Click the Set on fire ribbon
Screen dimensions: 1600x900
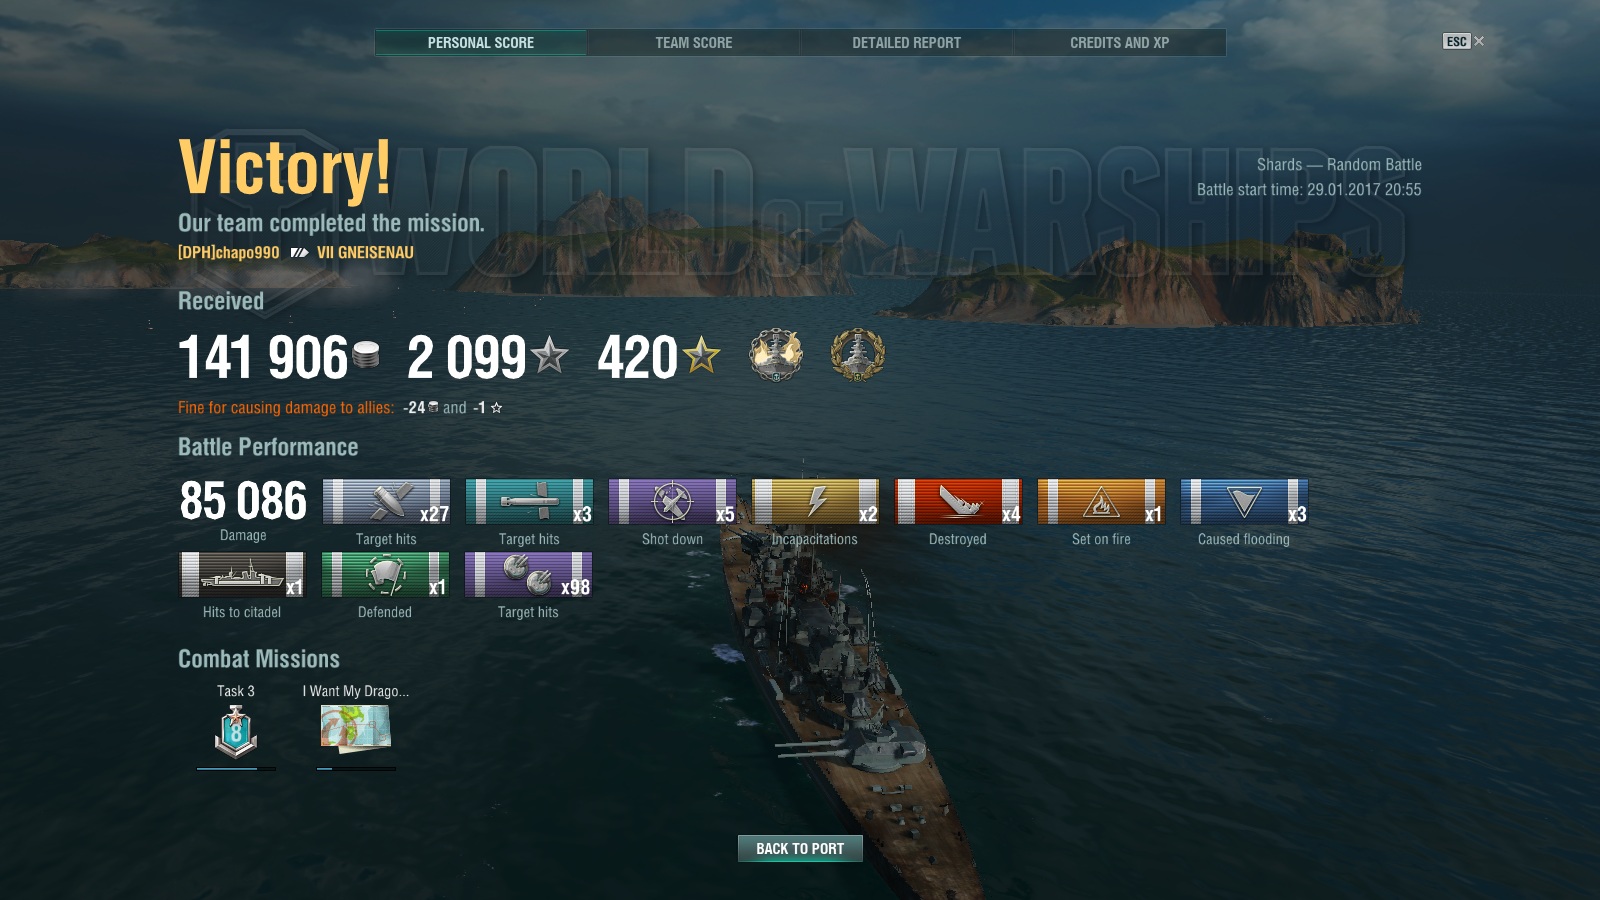[x=1101, y=502]
